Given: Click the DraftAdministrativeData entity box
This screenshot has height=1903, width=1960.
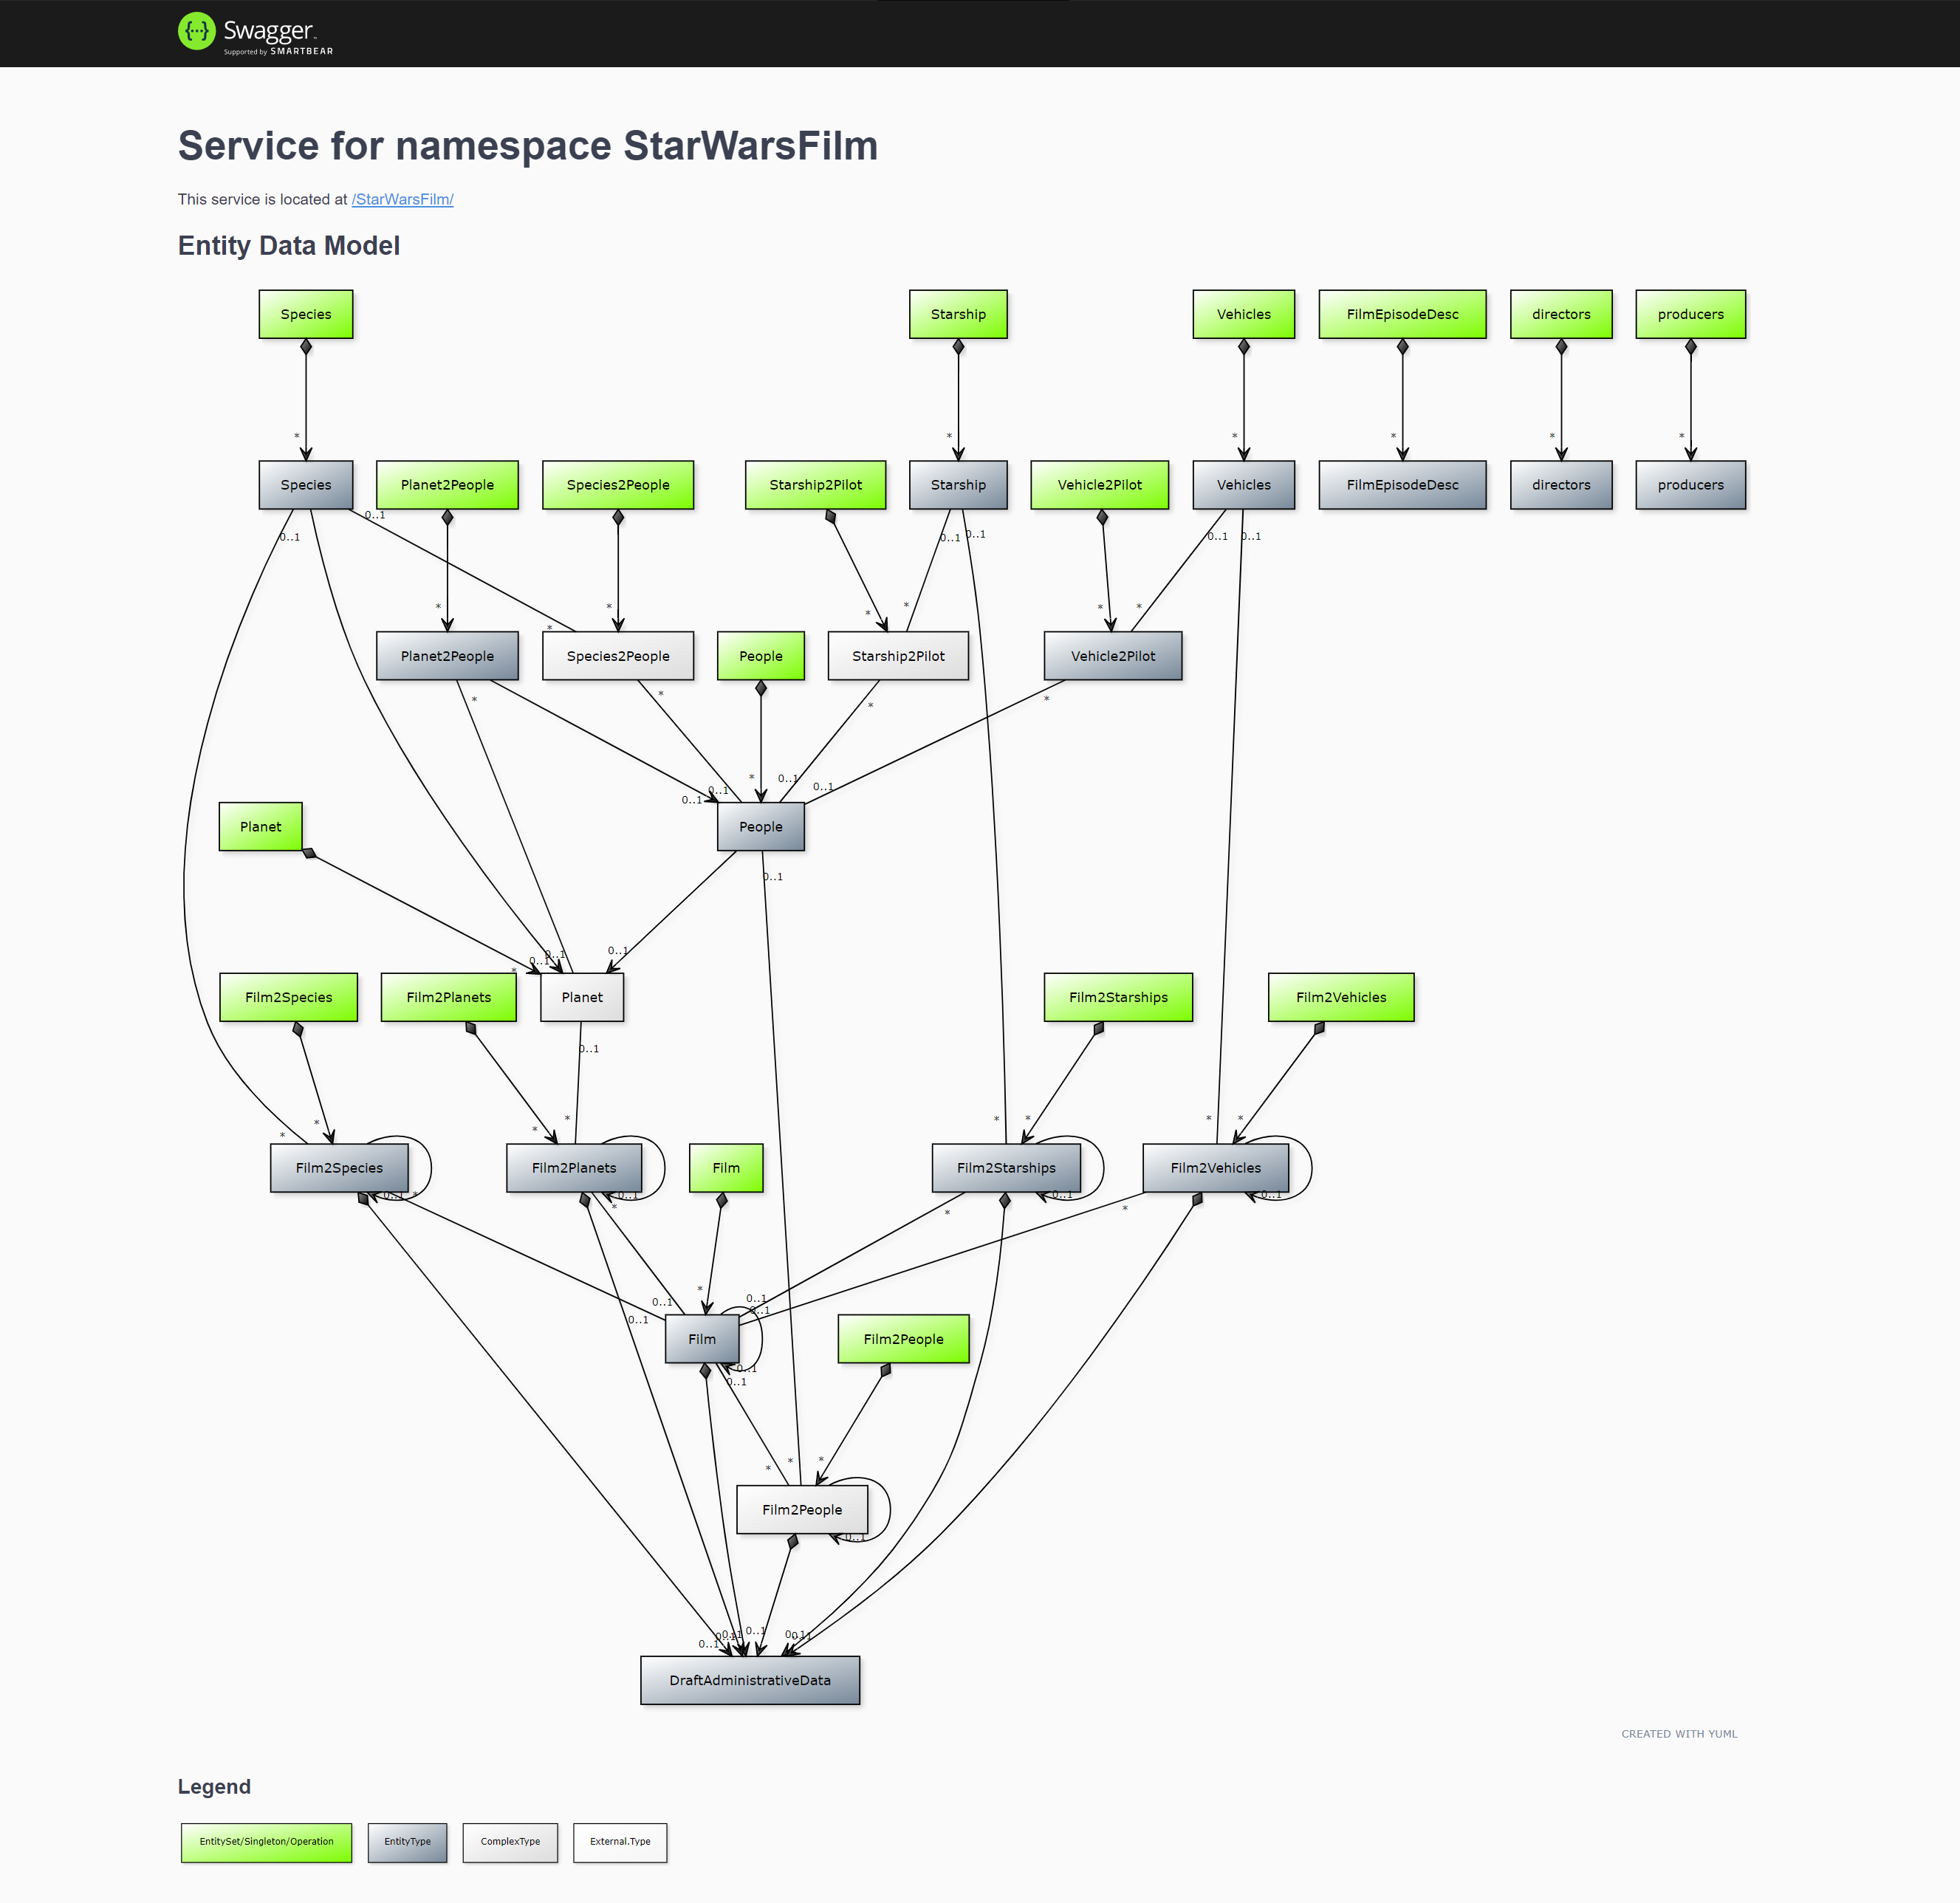Looking at the screenshot, I should (x=749, y=1679).
